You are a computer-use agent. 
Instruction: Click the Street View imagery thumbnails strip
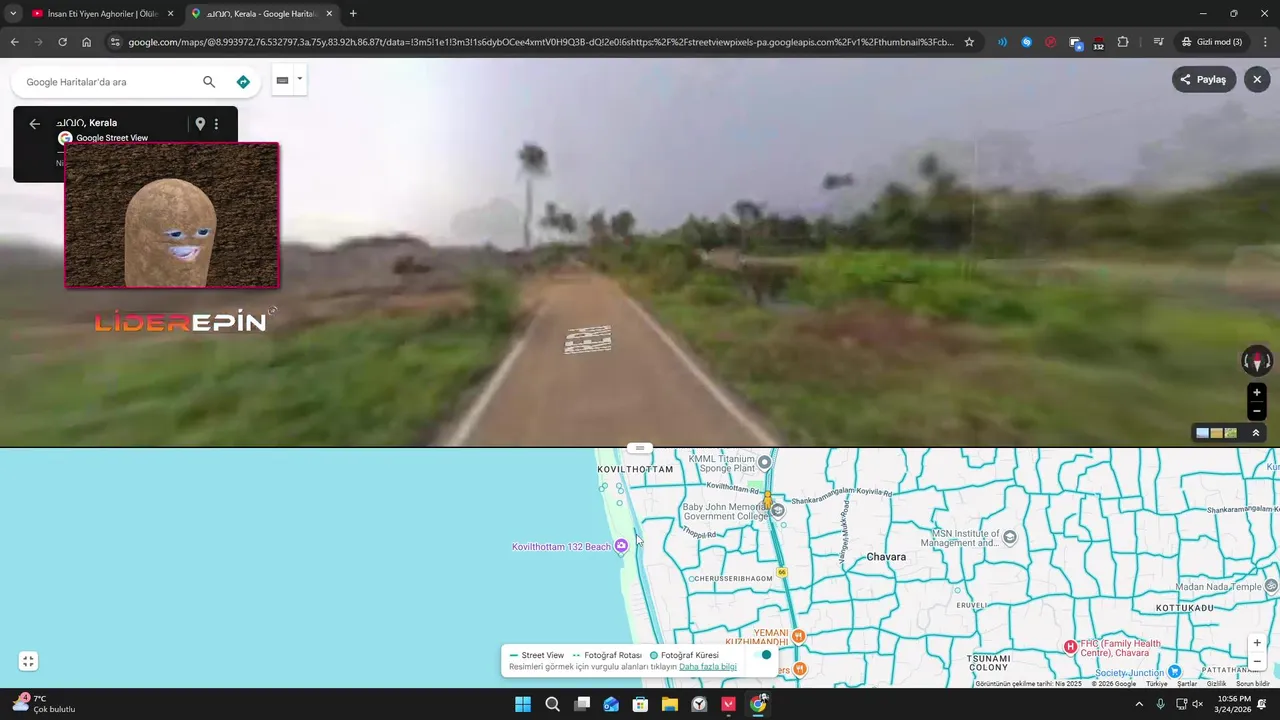pyautogui.click(x=1217, y=433)
